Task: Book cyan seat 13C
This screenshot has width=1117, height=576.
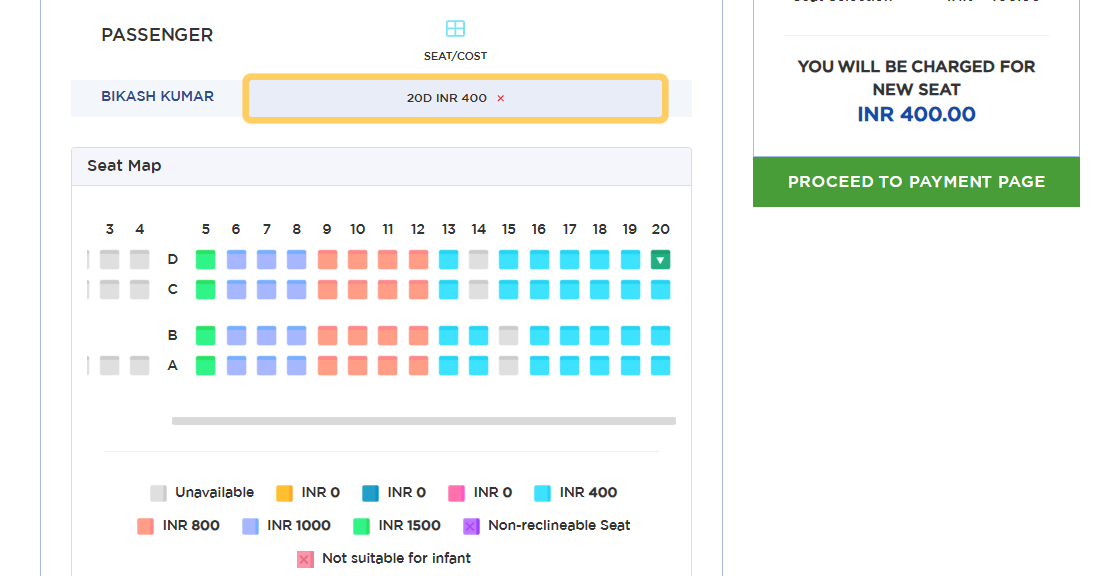Action: coord(448,290)
